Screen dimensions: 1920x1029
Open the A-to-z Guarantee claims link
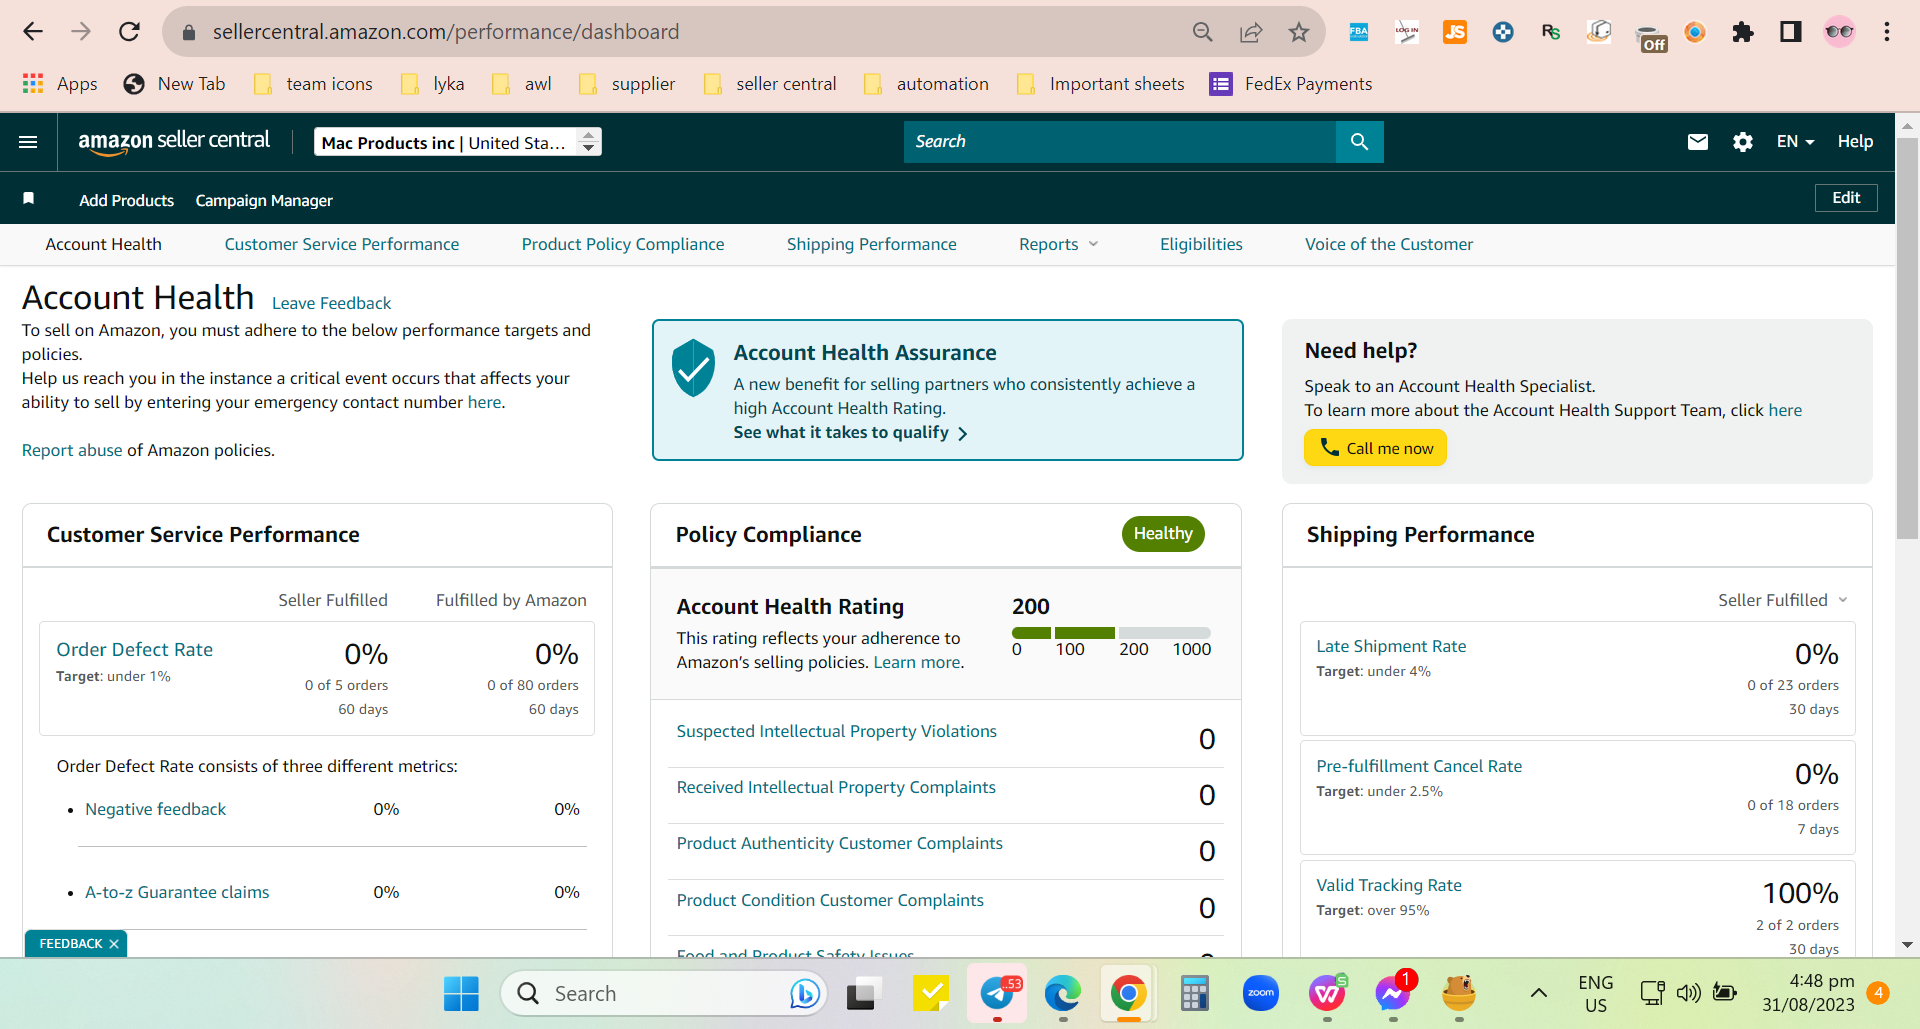(x=177, y=892)
